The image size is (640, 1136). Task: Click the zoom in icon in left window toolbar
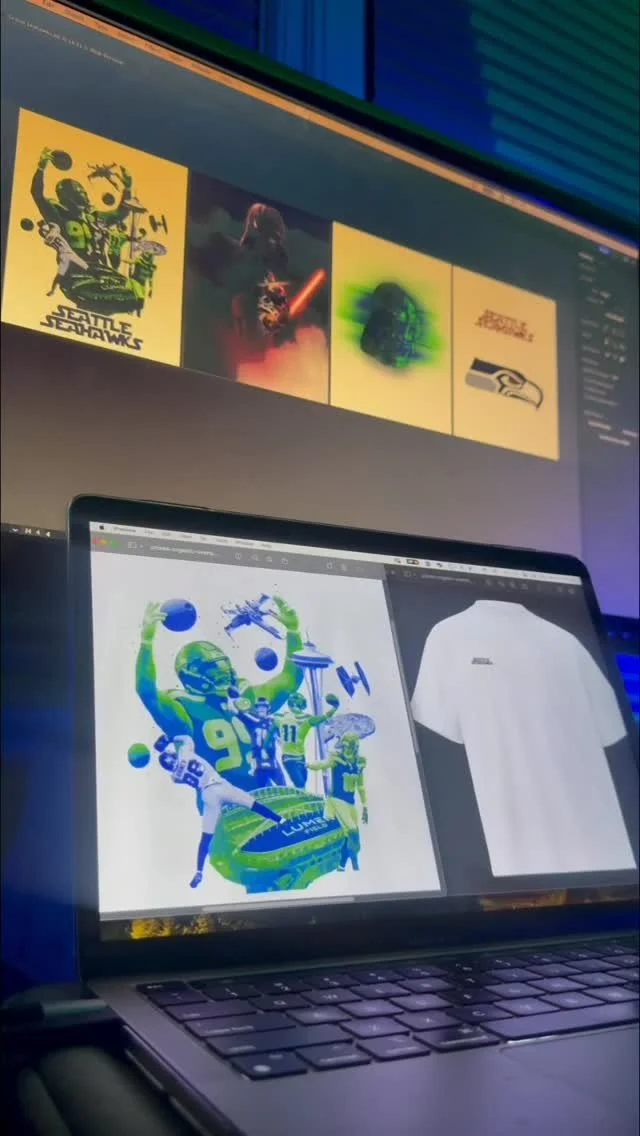coord(269,559)
